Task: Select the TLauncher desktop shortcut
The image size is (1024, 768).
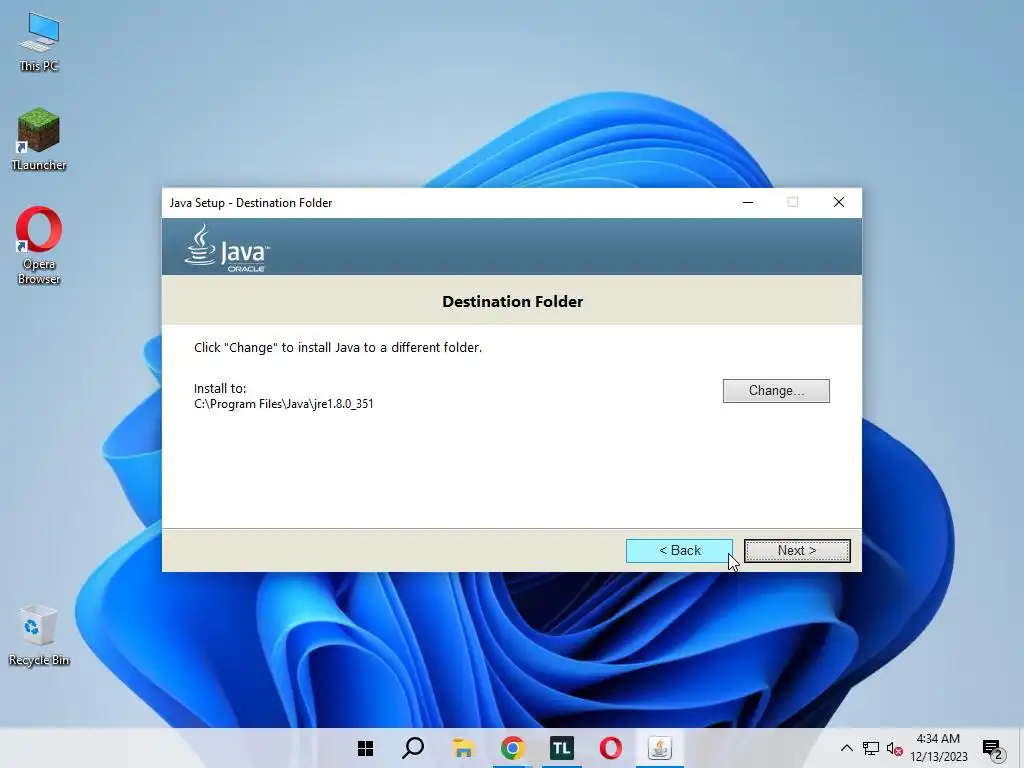Action: (39, 140)
